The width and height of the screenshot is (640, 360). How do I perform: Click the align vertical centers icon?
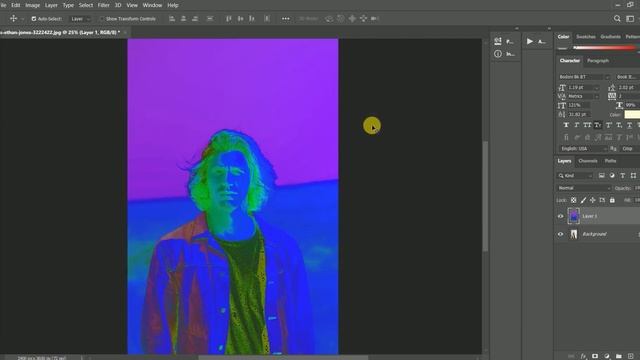(x=240, y=18)
